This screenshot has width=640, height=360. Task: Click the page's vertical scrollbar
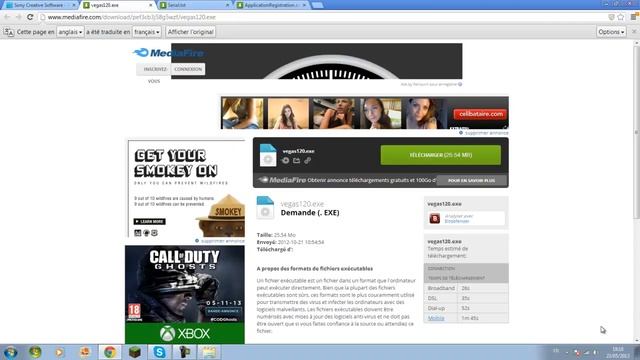(x=636, y=132)
